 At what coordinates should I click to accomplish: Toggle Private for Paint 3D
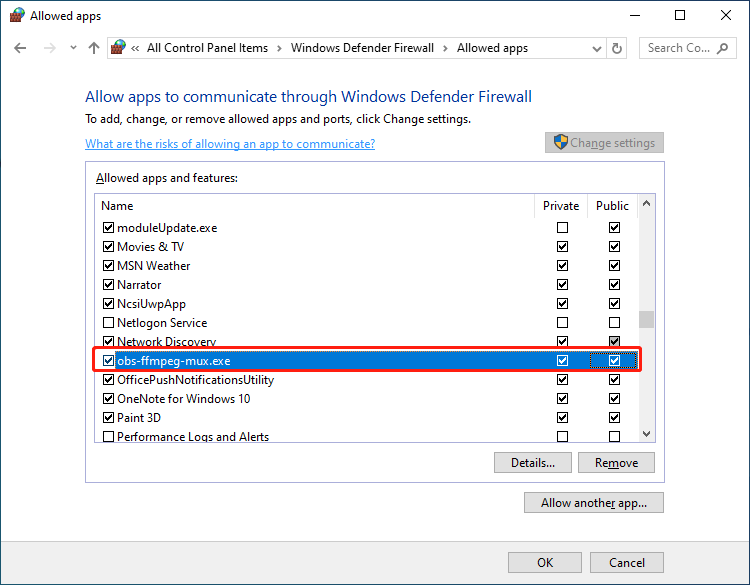pyautogui.click(x=562, y=418)
